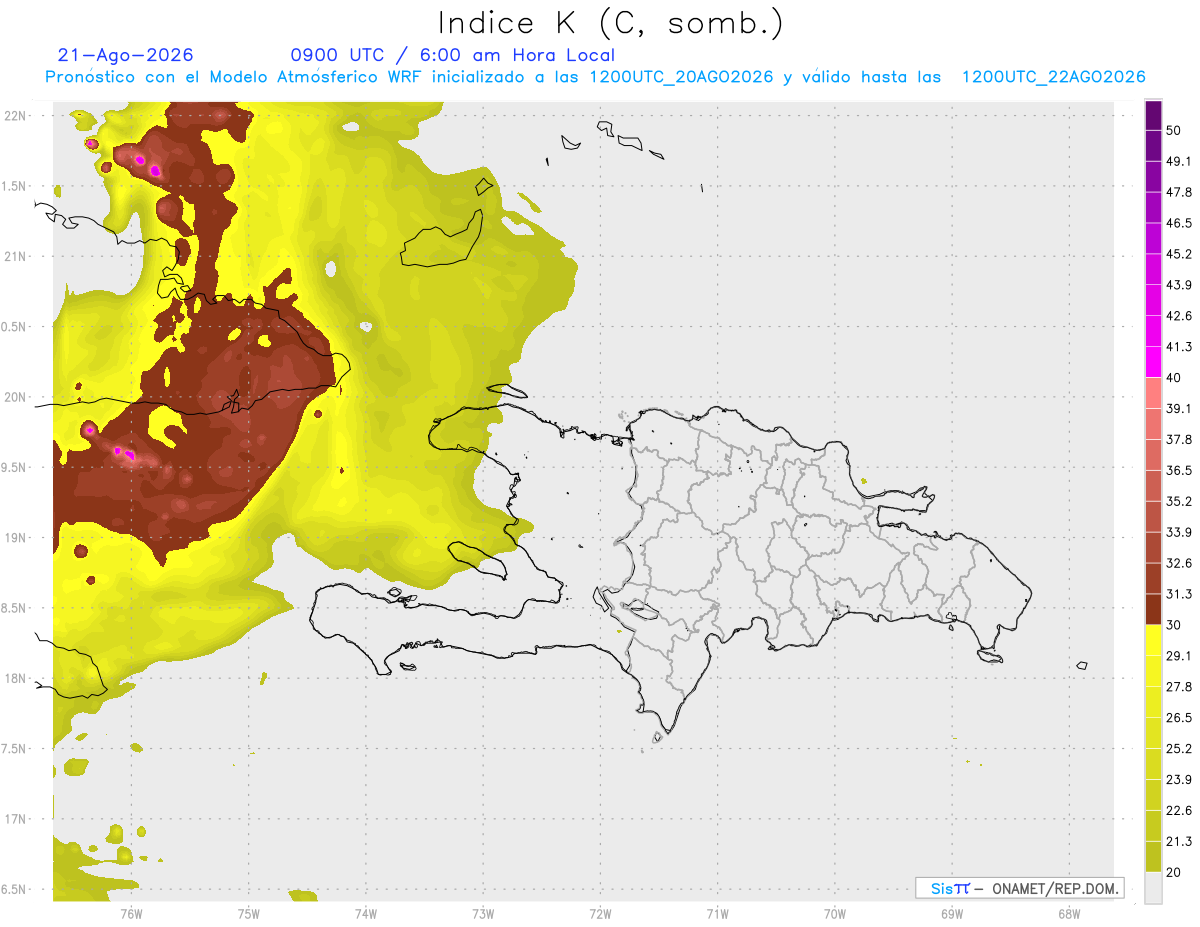This screenshot has width=1200, height=927.
Task: Click the legend value "41.3"
Action: pos(1179,347)
